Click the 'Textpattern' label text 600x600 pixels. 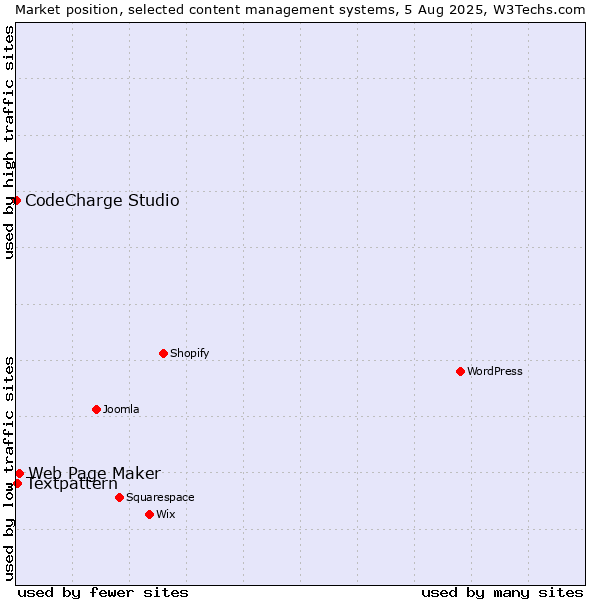72,484
